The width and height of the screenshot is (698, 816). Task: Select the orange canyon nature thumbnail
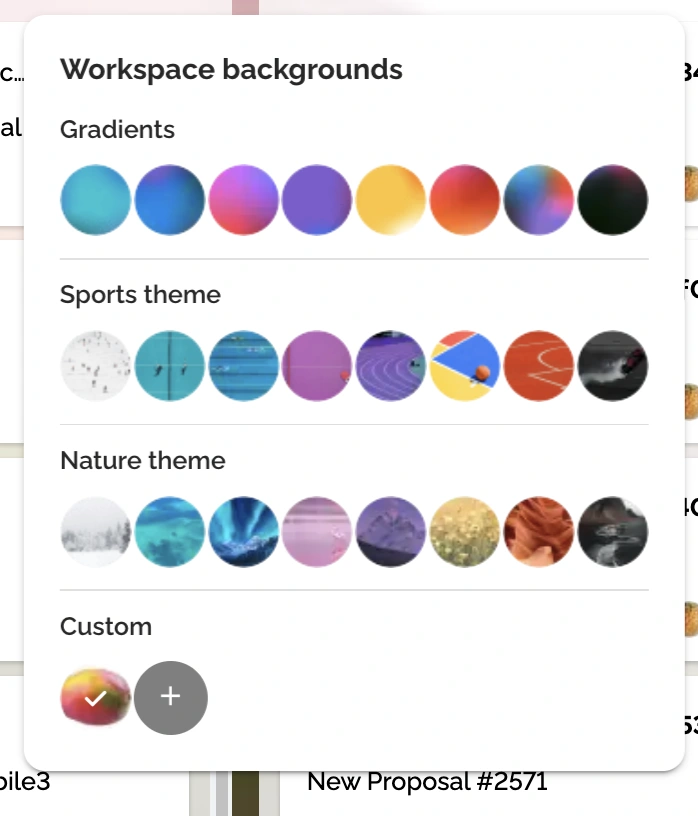tap(539, 532)
